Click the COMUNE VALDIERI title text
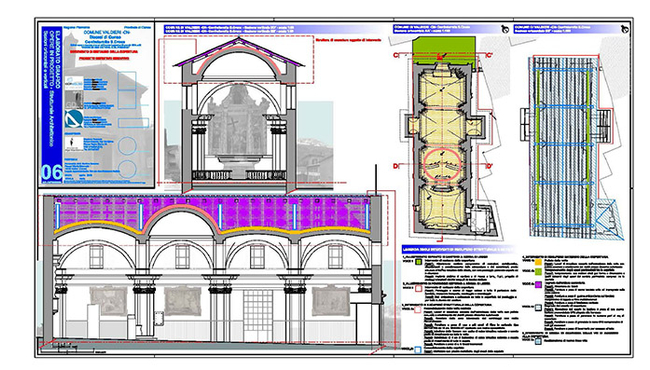Screen dimensions: 650x370 (x=102, y=32)
